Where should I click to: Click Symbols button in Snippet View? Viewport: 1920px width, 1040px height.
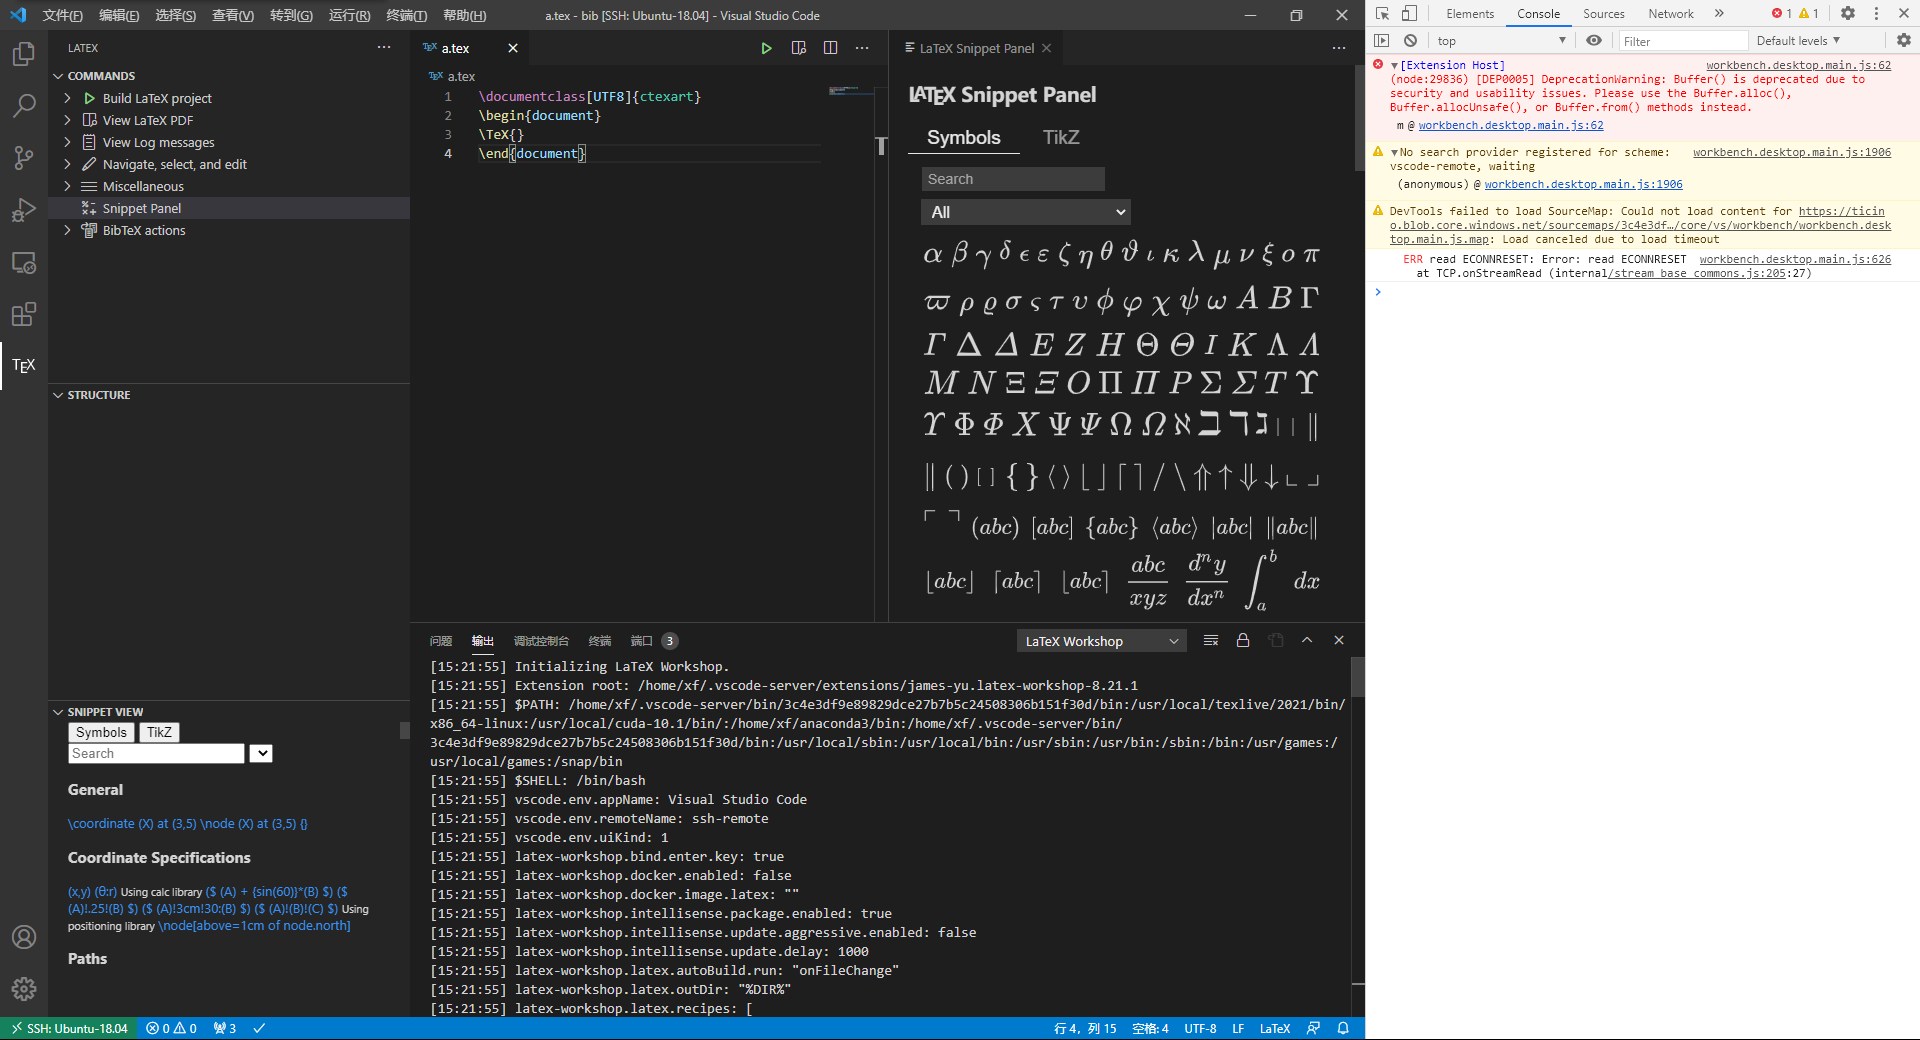point(102,732)
